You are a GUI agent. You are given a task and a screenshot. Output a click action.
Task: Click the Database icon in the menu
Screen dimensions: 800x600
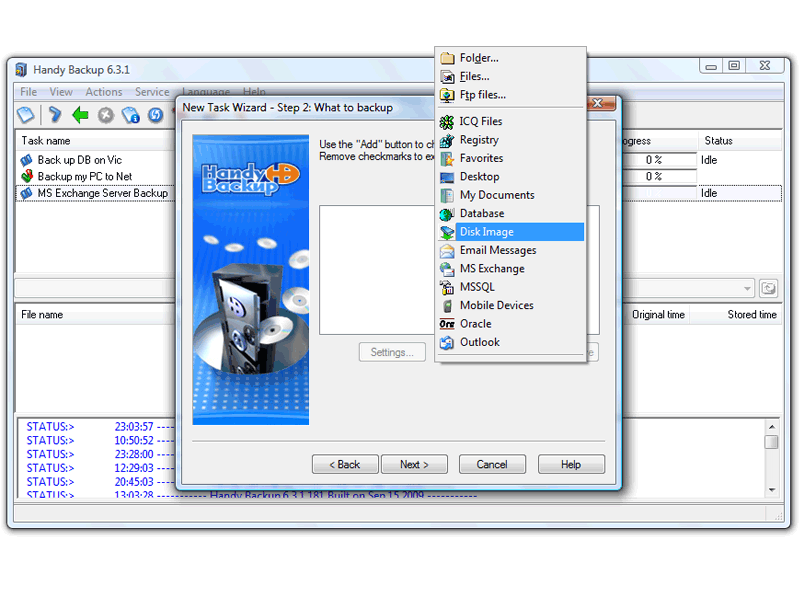coord(447,214)
